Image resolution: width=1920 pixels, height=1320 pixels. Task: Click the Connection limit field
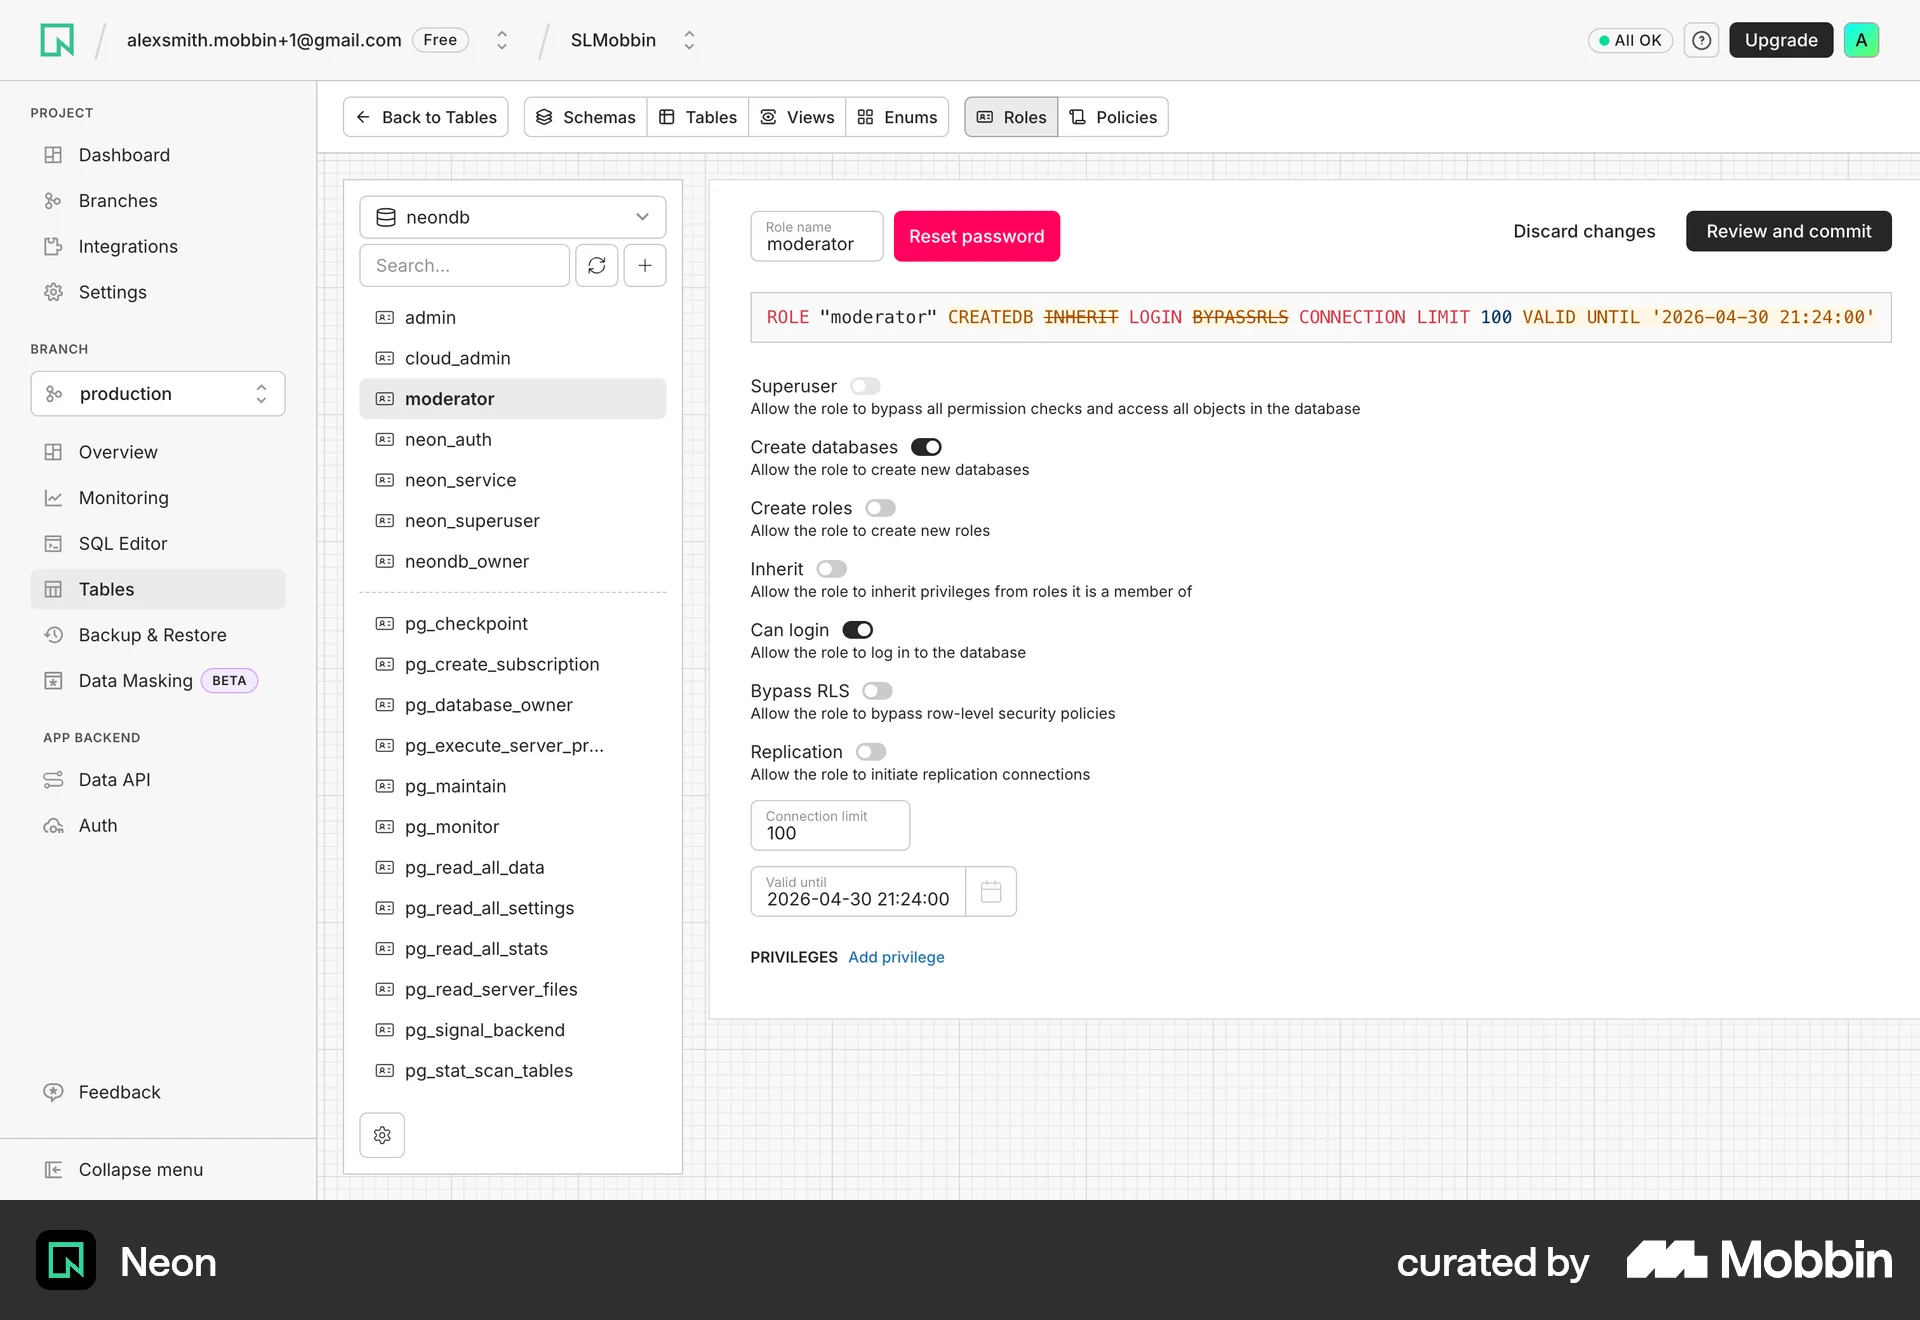830,825
